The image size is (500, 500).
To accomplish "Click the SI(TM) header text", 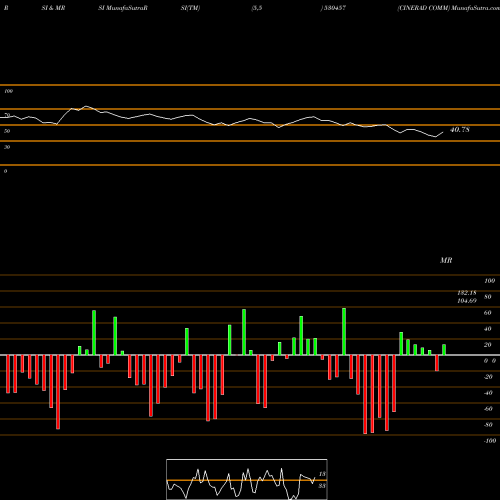I will tap(190, 8).
